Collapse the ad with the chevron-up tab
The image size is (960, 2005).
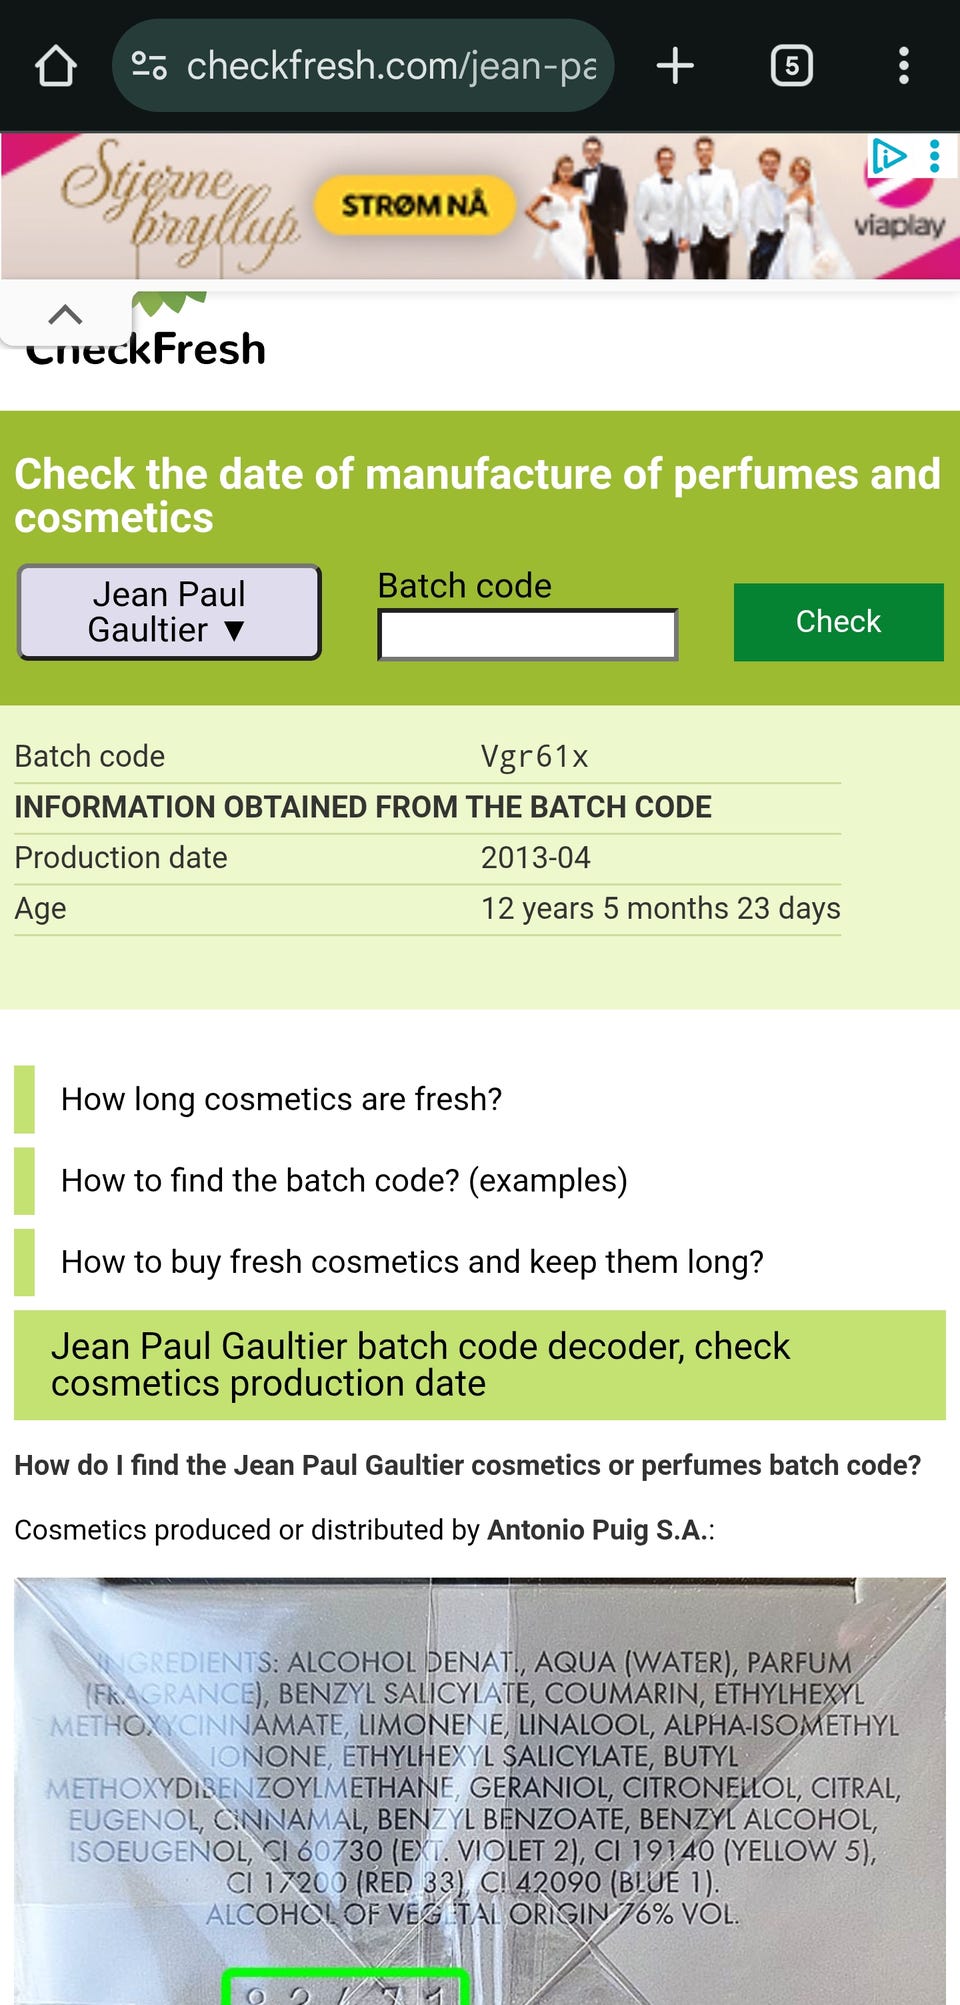point(65,314)
